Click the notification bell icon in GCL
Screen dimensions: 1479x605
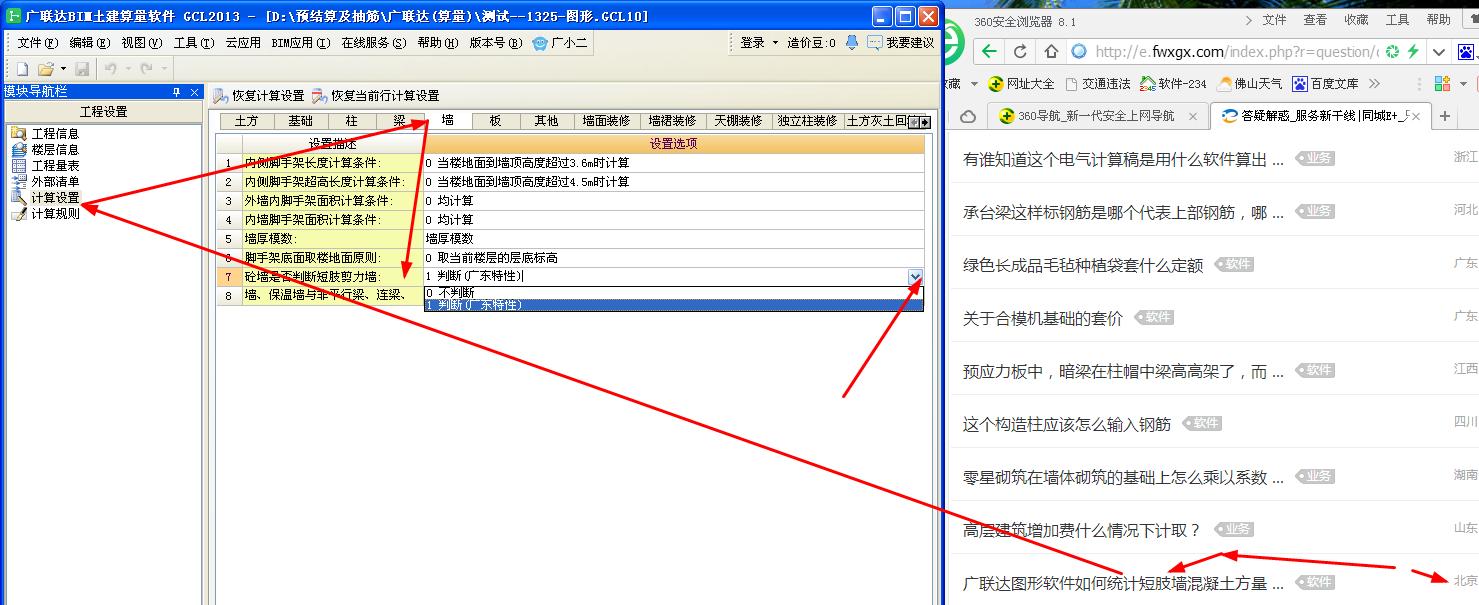852,43
